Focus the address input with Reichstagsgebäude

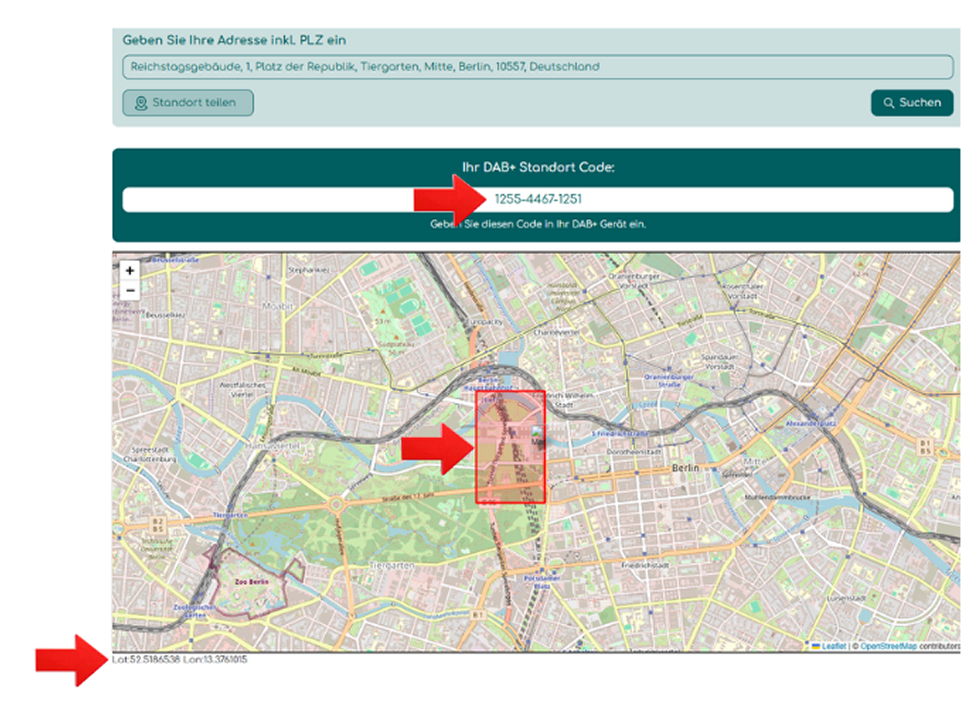(538, 67)
